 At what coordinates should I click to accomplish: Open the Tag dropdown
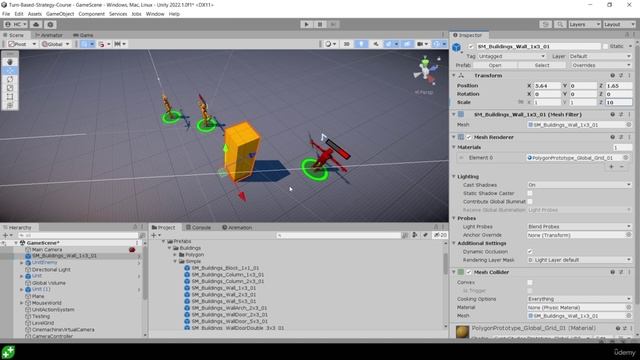coord(511,56)
